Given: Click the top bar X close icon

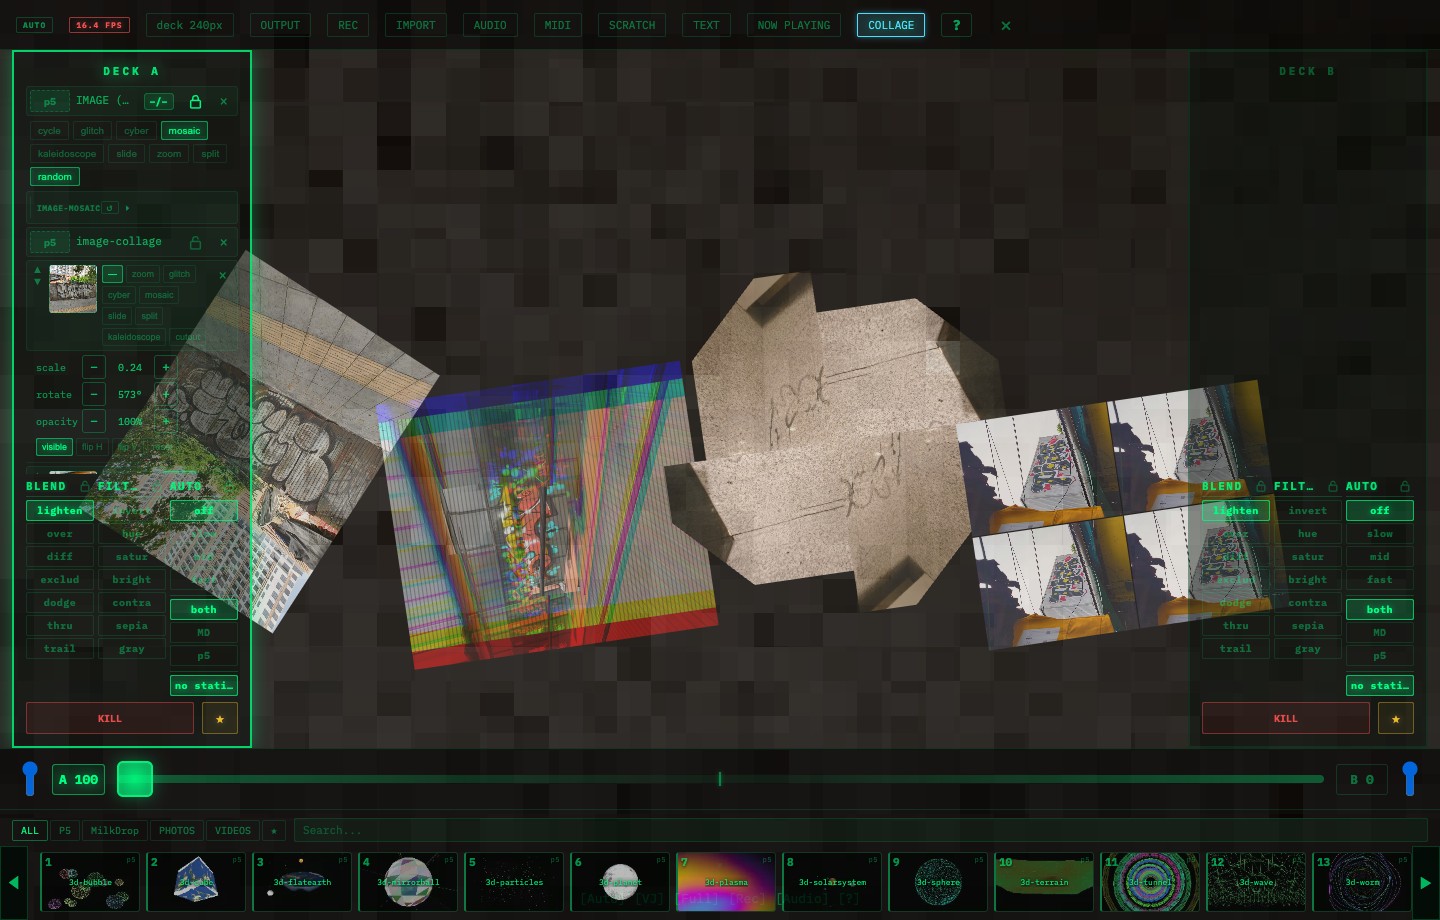Looking at the screenshot, I should tap(1006, 25).
